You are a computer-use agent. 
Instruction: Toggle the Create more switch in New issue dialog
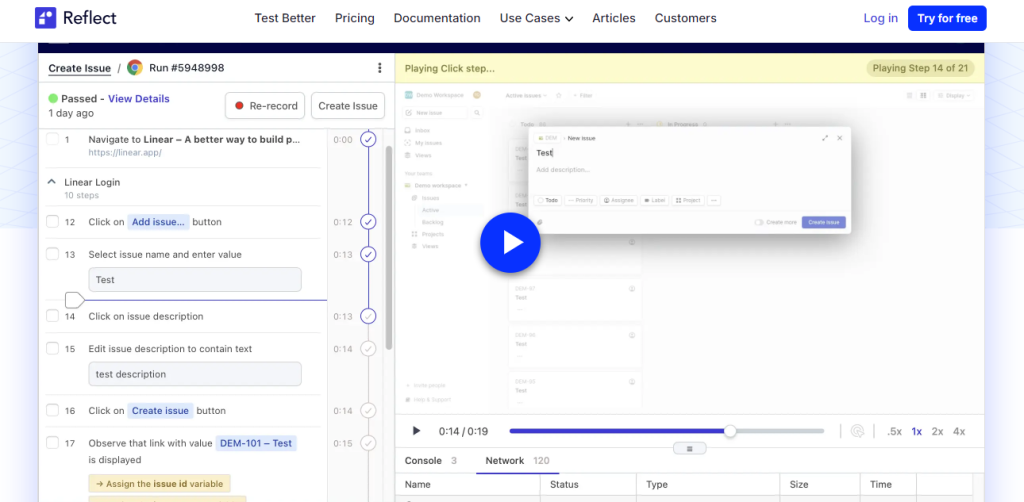tap(759, 223)
